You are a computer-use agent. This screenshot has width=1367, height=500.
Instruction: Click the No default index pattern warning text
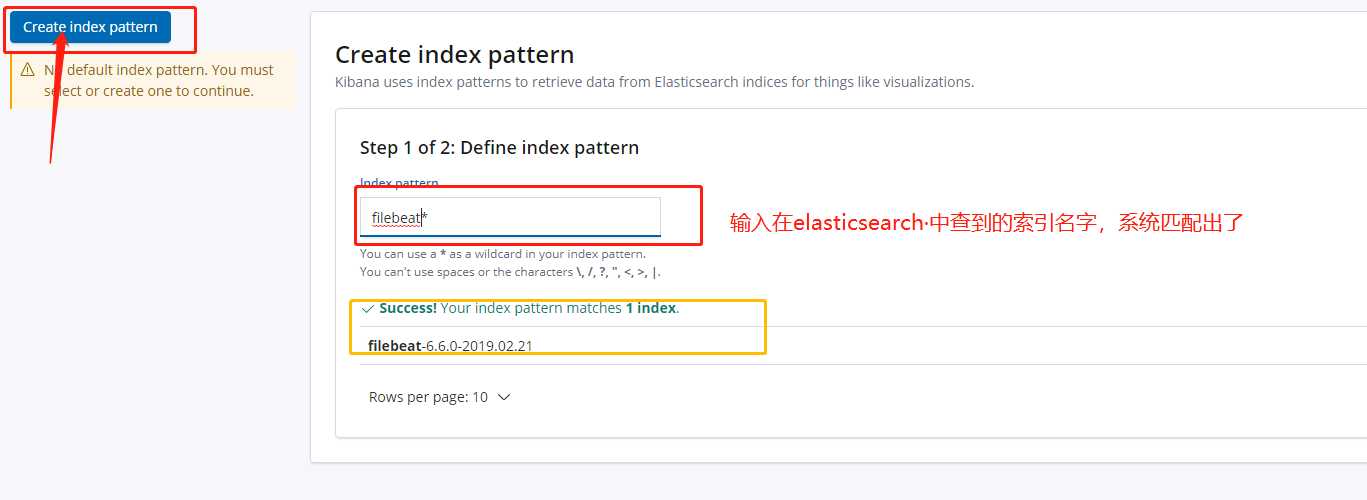[158, 70]
